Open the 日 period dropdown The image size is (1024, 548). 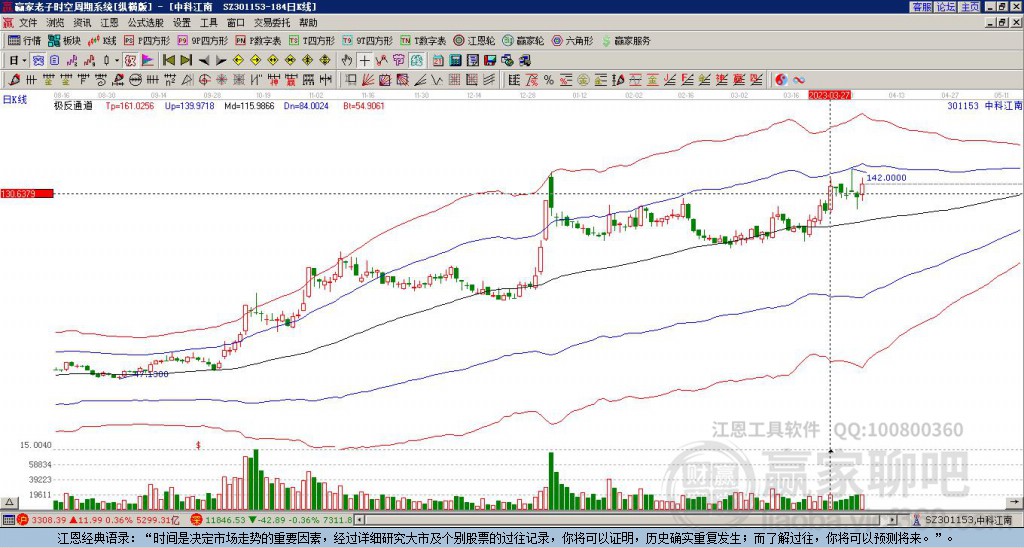18,61
